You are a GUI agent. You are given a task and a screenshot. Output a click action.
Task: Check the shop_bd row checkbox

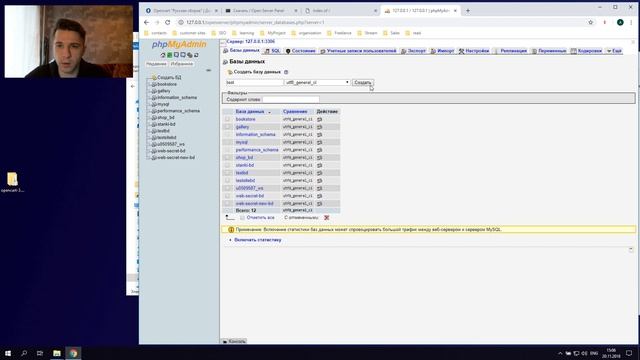click(227, 158)
